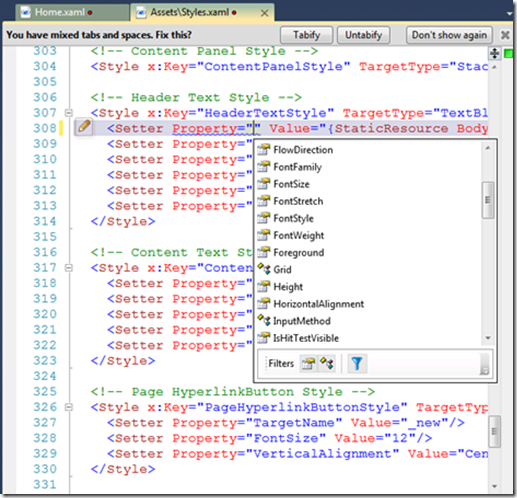Viewport: 517px width, 498px height.
Task: Toggle the blue funnel filter button
Action: (357, 363)
